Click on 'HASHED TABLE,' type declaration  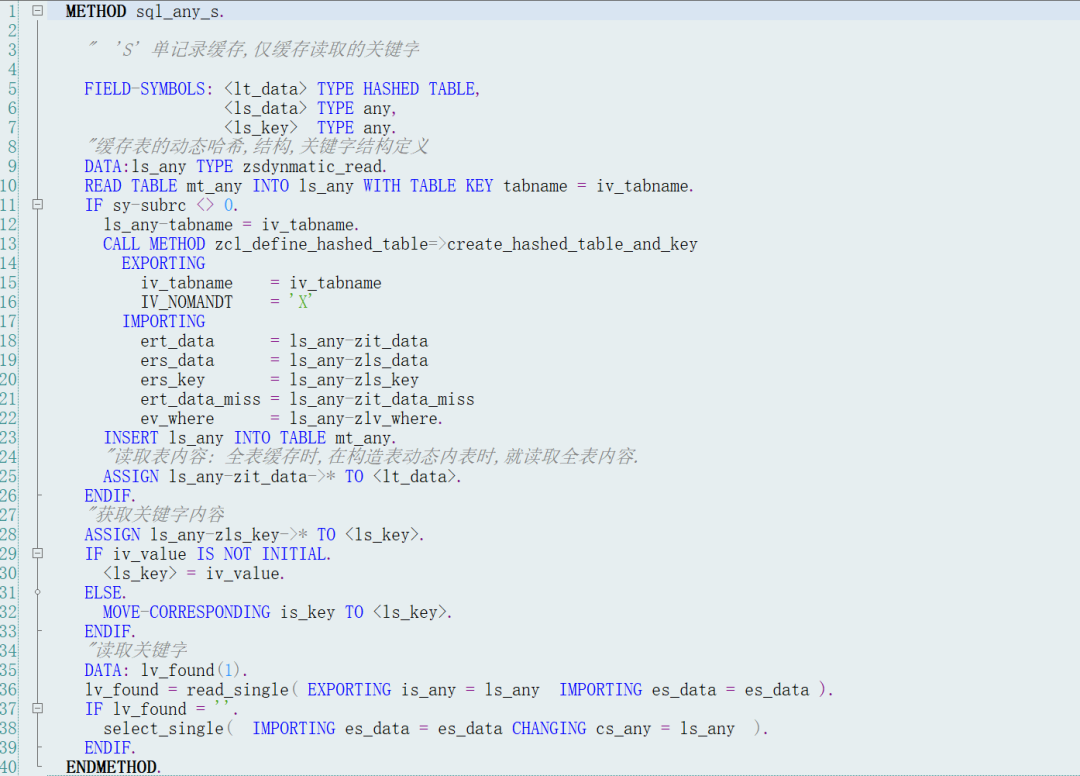click(x=422, y=89)
